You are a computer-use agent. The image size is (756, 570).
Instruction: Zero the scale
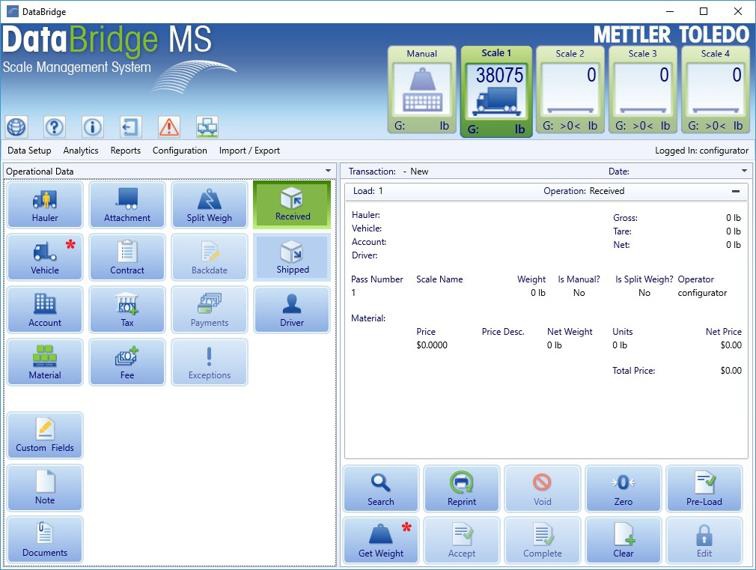(x=623, y=489)
